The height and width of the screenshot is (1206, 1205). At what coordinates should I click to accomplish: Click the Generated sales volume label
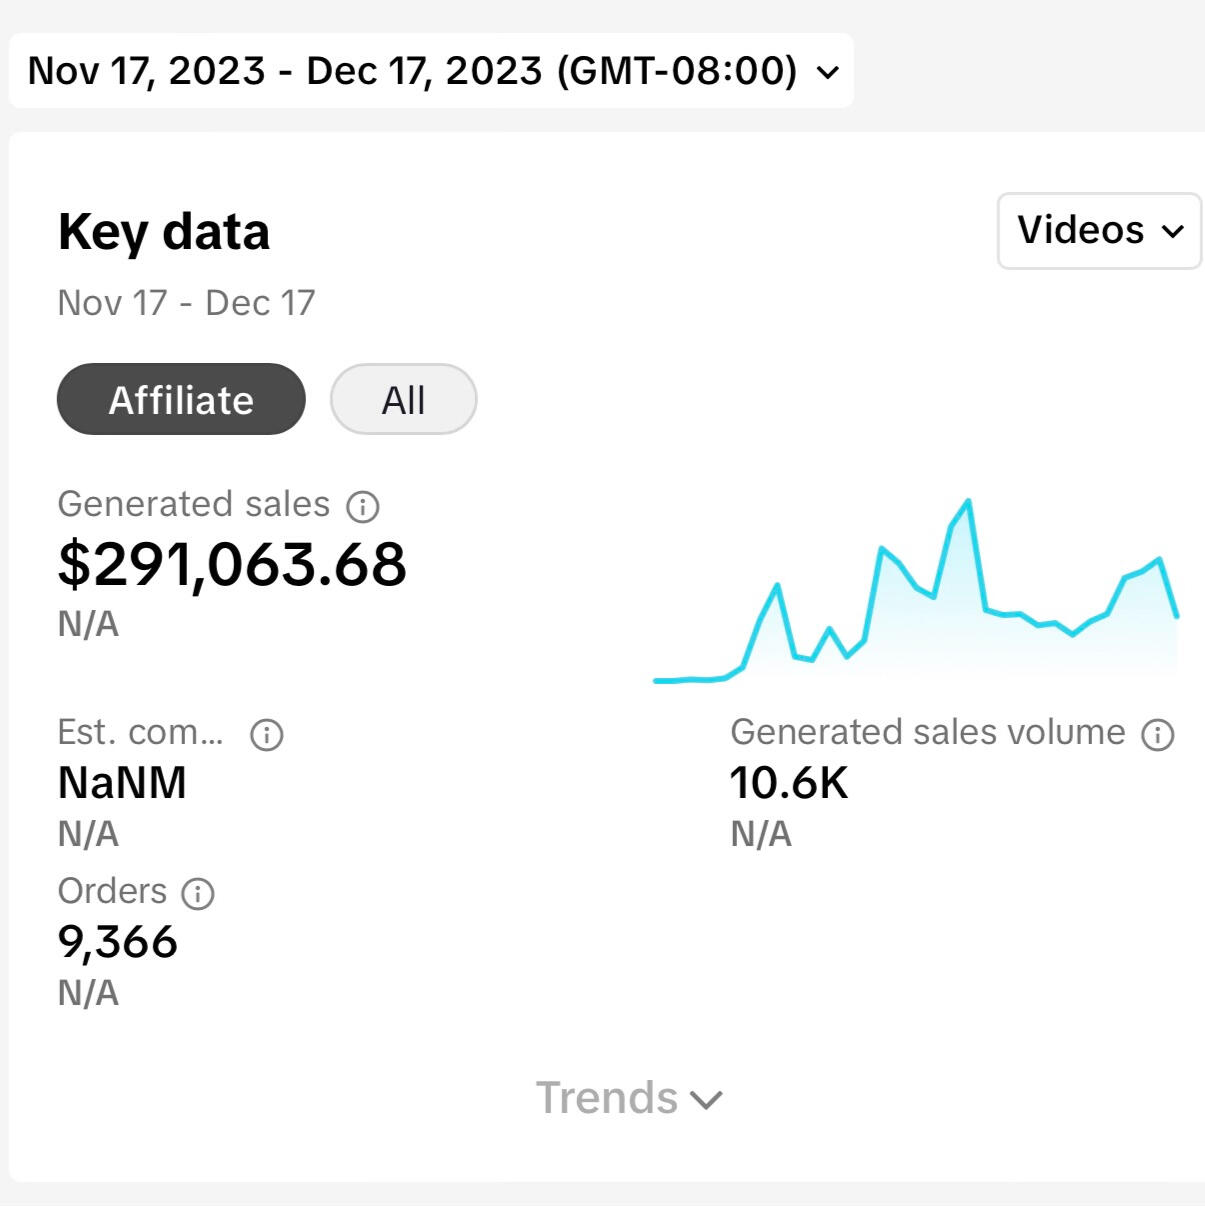coord(927,733)
